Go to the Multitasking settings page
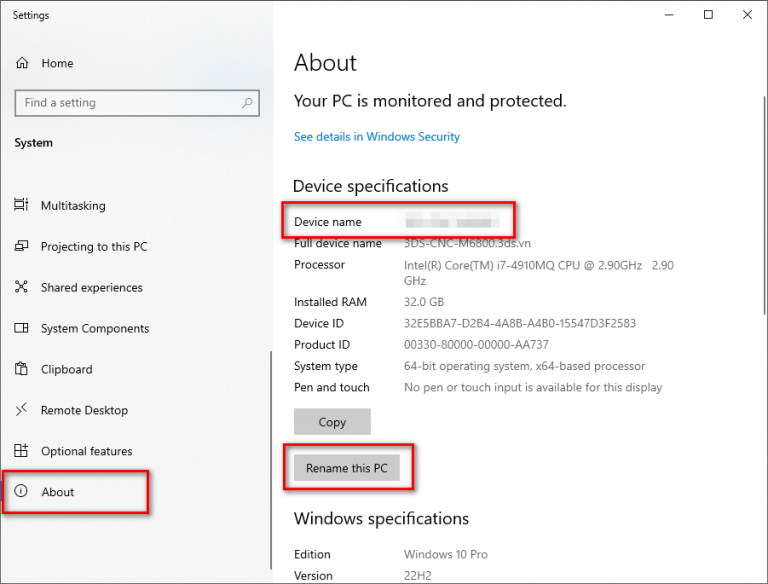 pos(73,206)
